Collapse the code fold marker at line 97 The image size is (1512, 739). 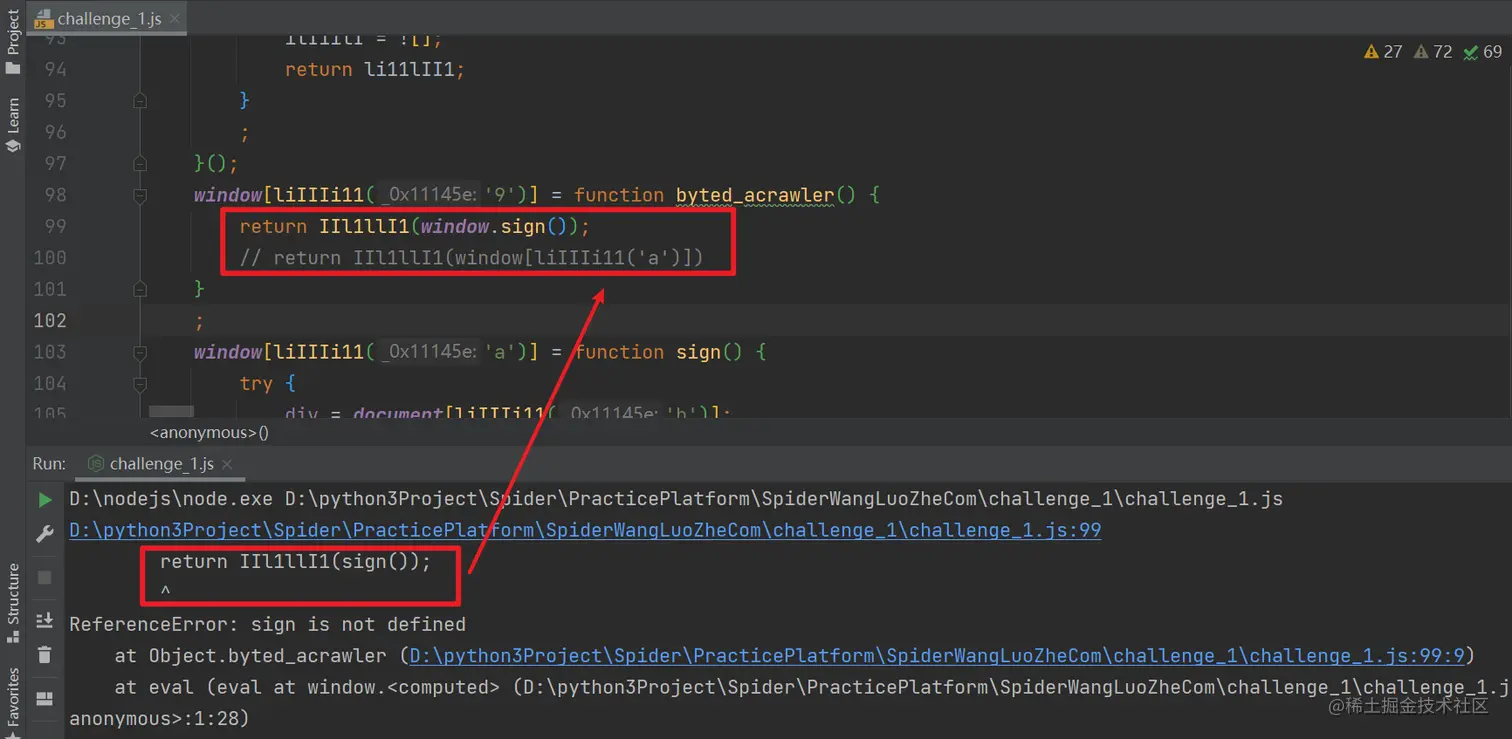point(140,163)
